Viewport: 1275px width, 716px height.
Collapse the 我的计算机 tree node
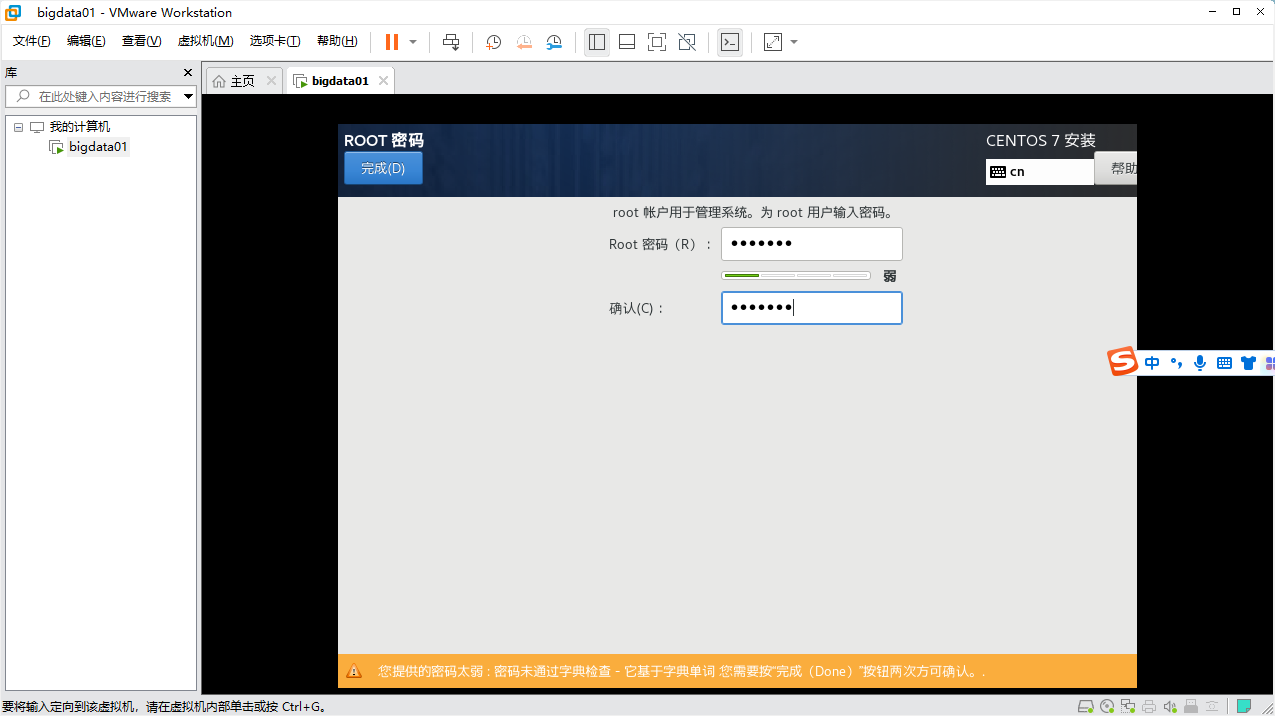tap(18, 127)
